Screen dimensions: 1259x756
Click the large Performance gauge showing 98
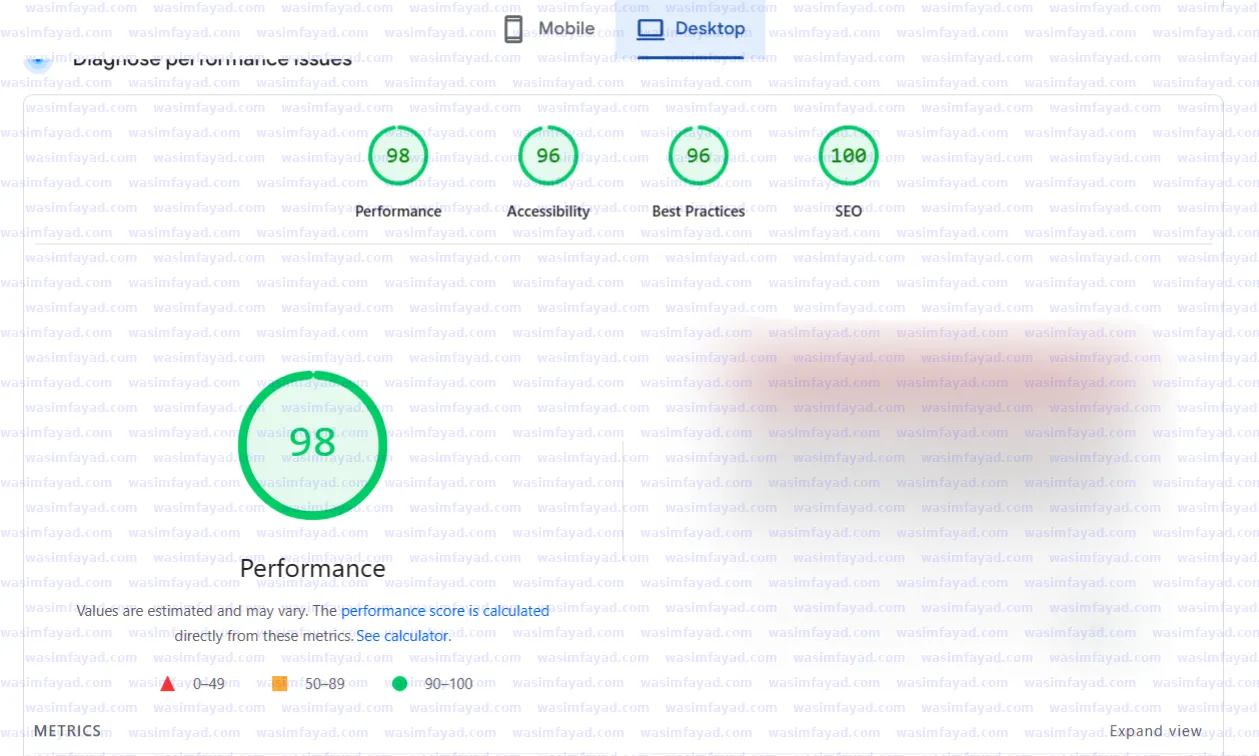[x=312, y=445]
